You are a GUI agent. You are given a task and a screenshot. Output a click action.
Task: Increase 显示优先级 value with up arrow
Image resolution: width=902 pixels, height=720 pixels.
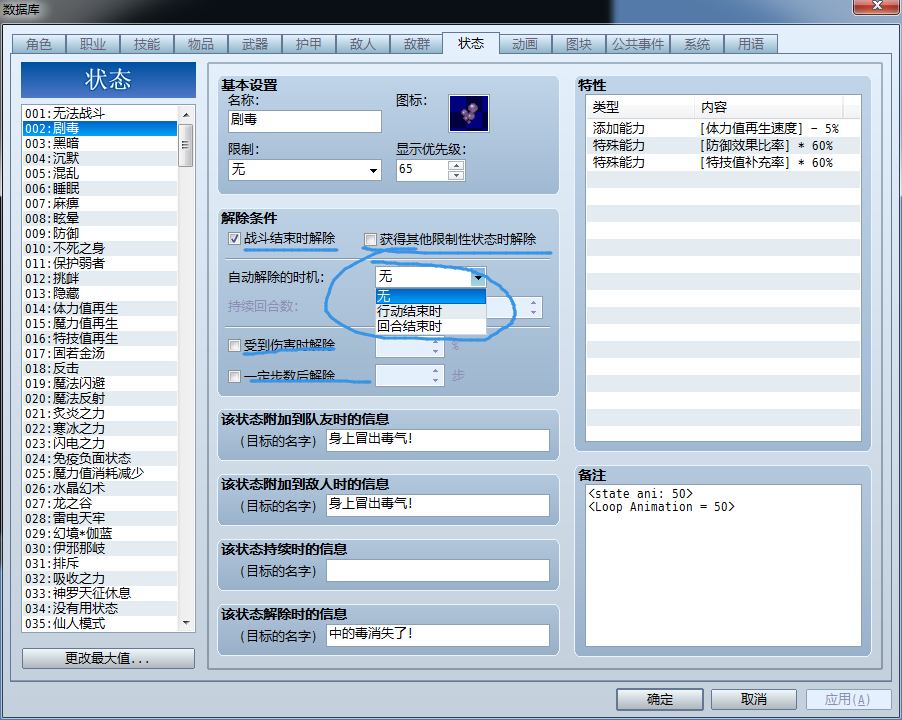coord(456,165)
